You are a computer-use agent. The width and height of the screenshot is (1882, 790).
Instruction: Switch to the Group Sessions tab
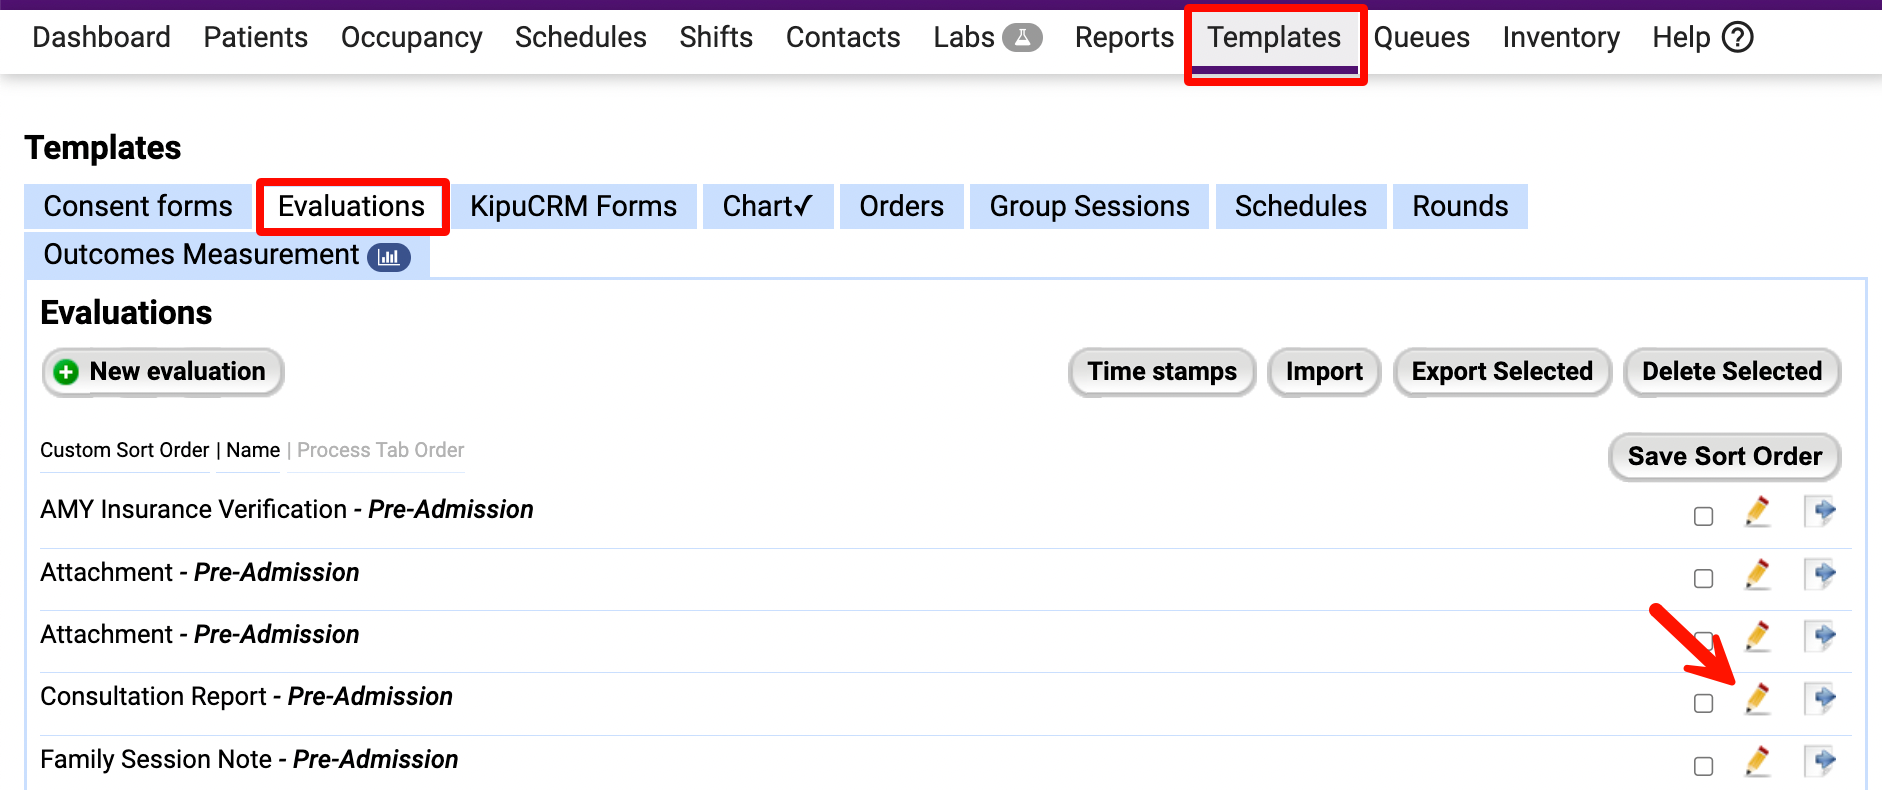1089,206
